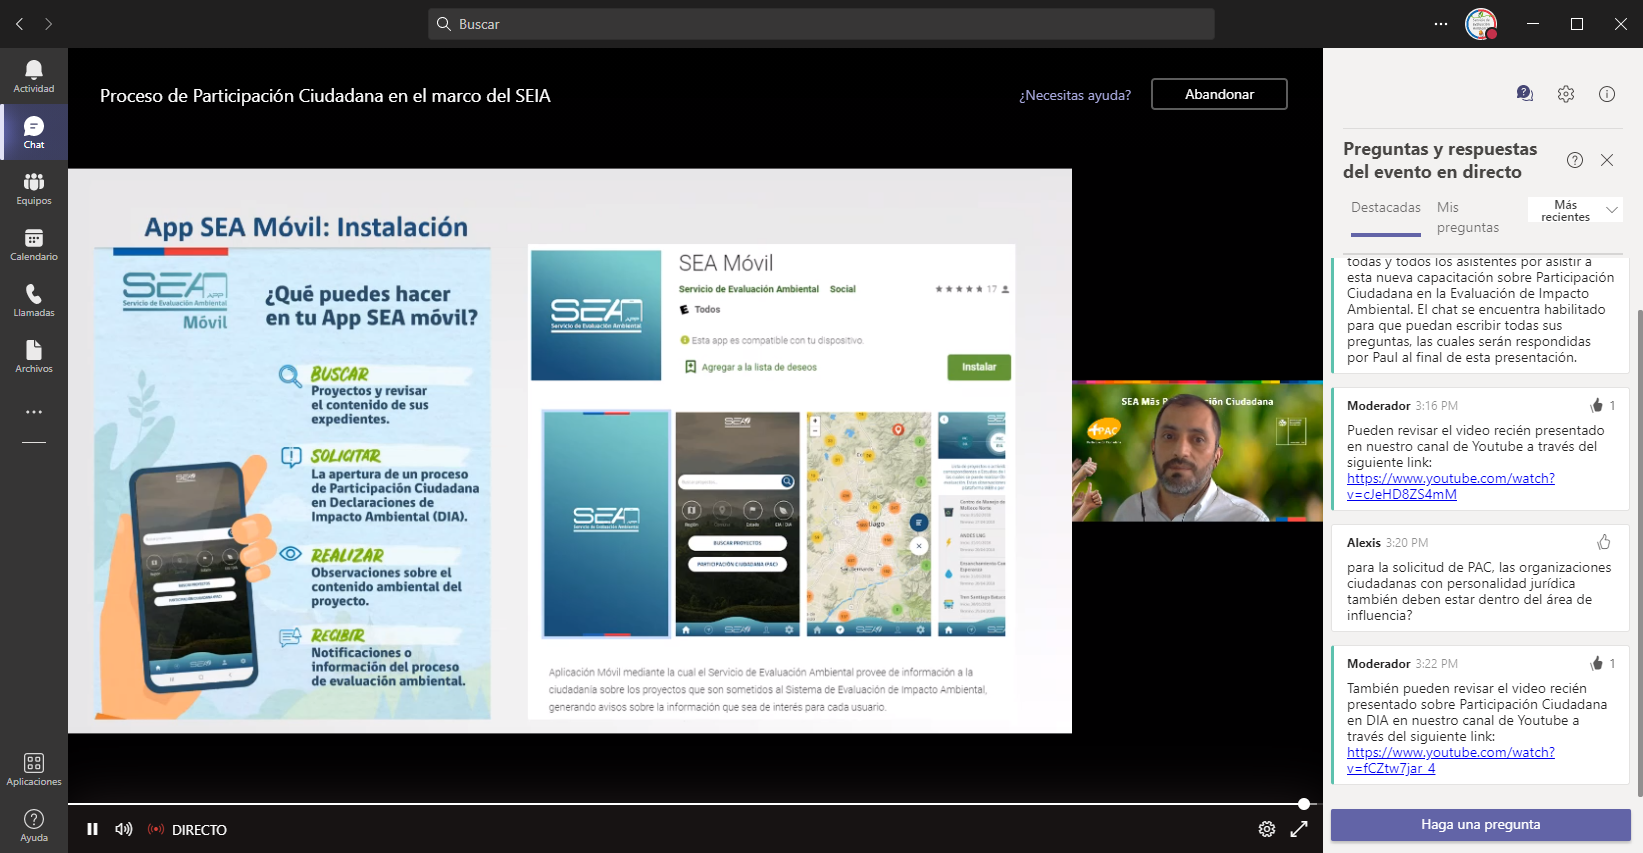The width and height of the screenshot is (1643, 853).
Task: Click the Ayuda help icon
Action: coord(33,825)
